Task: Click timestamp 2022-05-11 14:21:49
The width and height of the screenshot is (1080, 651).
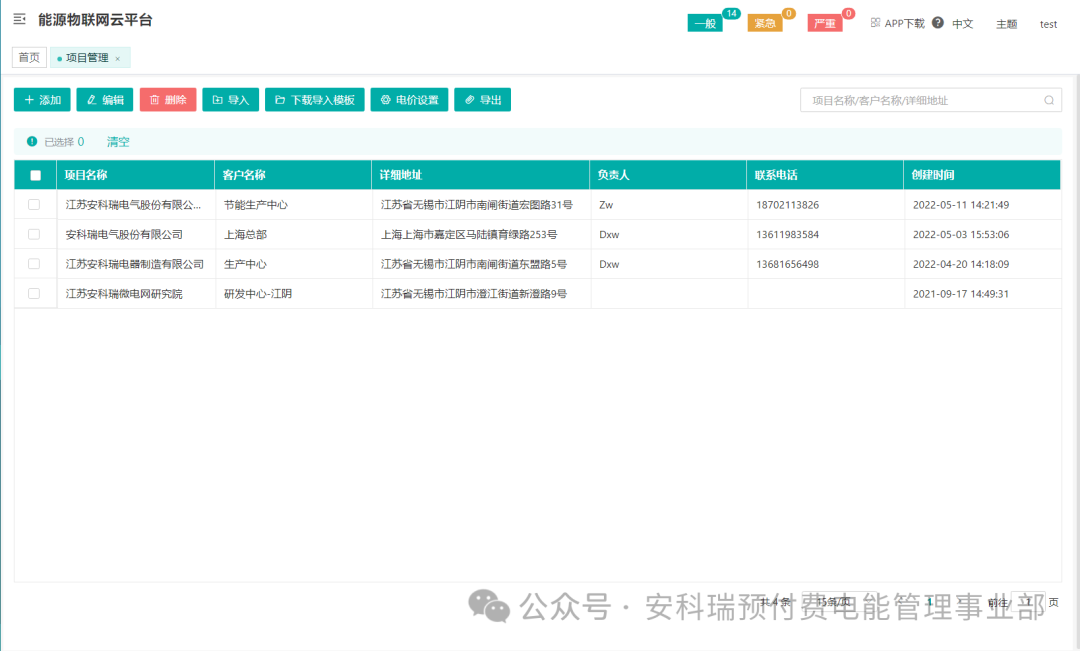Action: click(x=961, y=205)
